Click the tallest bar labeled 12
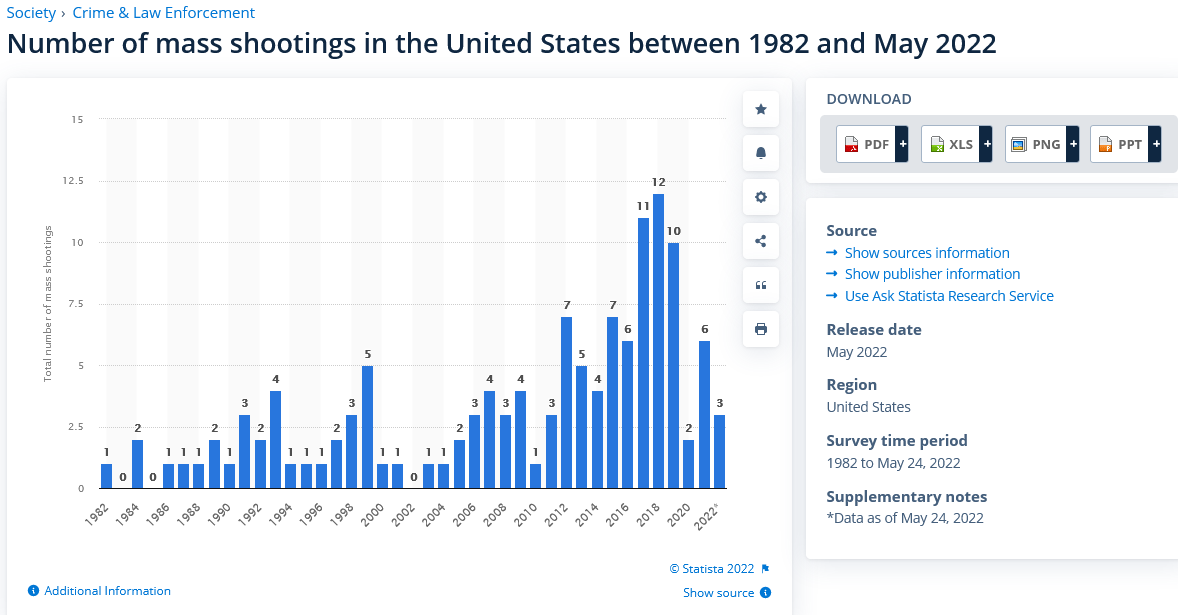Screen dimensions: 1178x615 coord(658,340)
